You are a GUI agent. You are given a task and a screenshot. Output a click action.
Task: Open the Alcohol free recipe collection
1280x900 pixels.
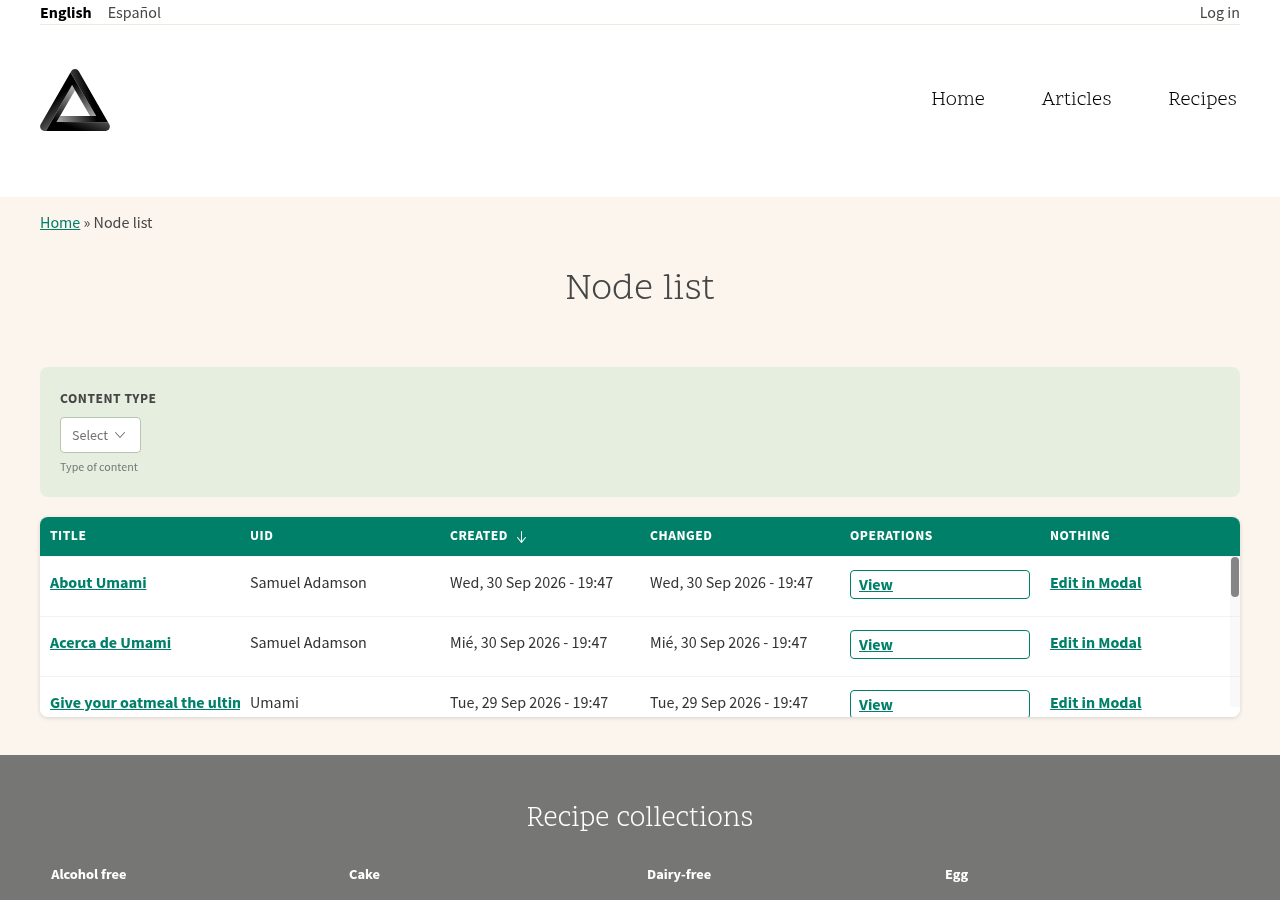coord(89,874)
